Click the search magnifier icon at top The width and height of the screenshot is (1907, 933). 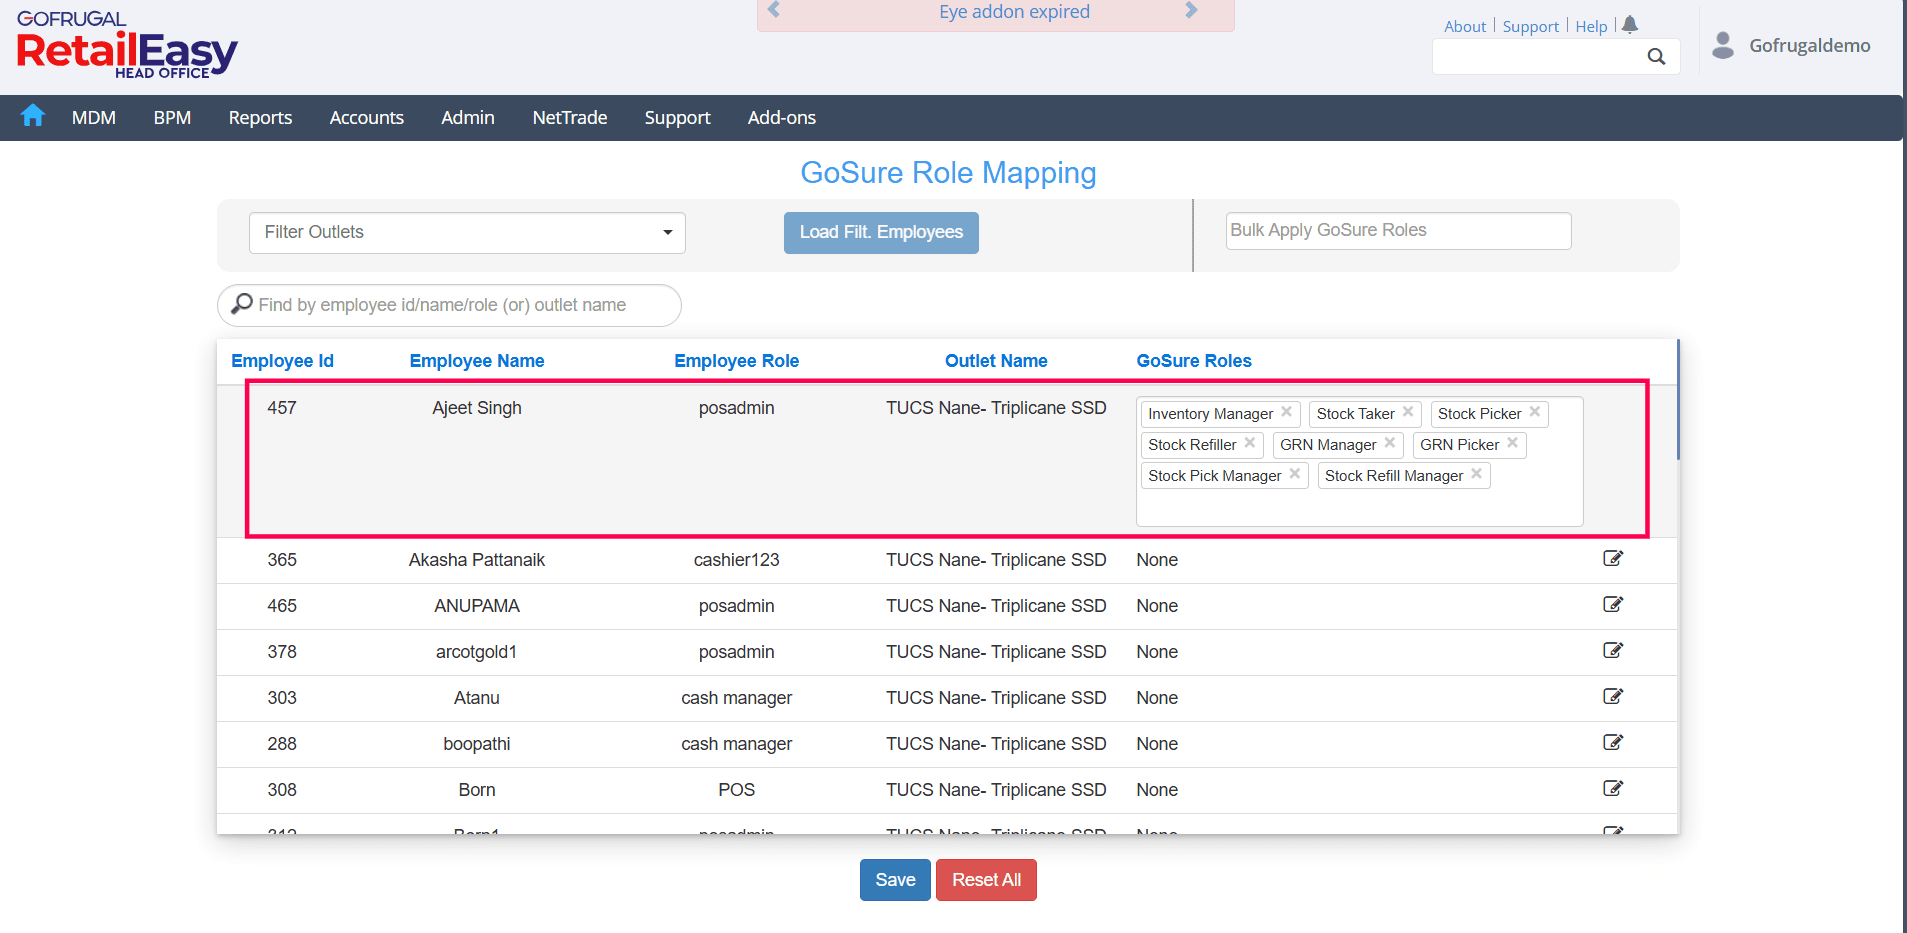pyautogui.click(x=1656, y=57)
